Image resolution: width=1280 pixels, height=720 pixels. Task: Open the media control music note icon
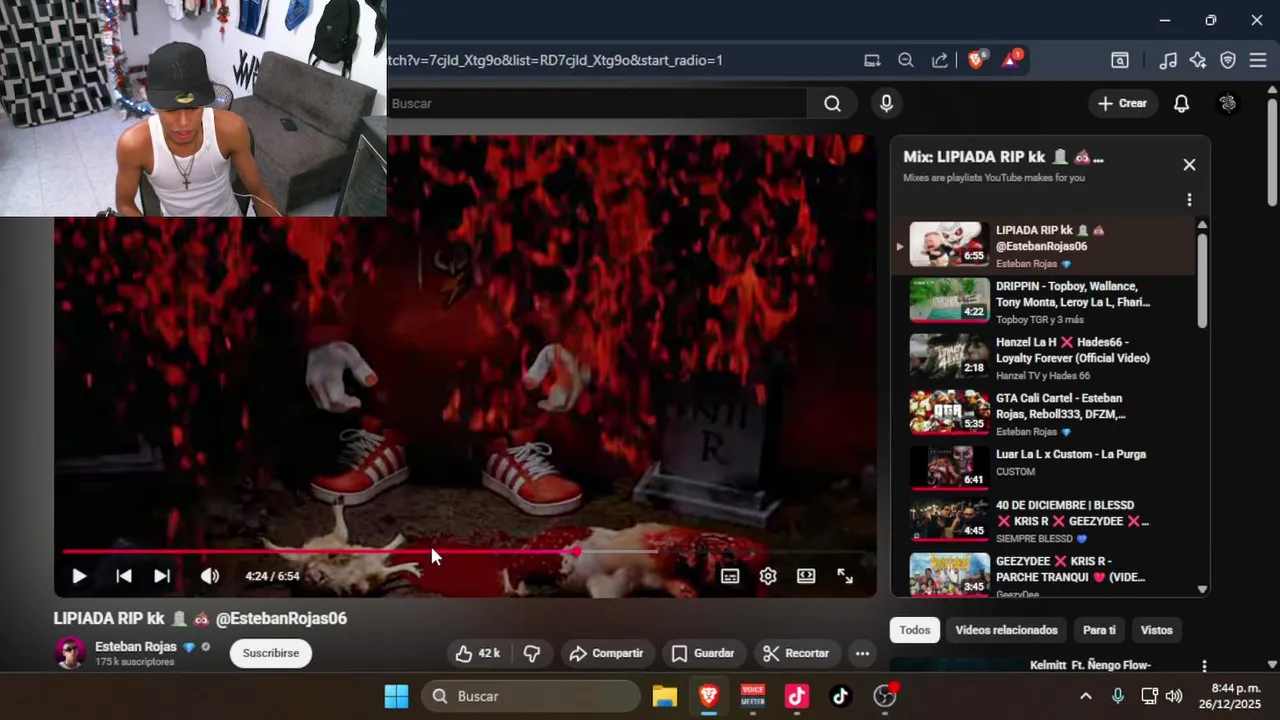pos(1168,60)
